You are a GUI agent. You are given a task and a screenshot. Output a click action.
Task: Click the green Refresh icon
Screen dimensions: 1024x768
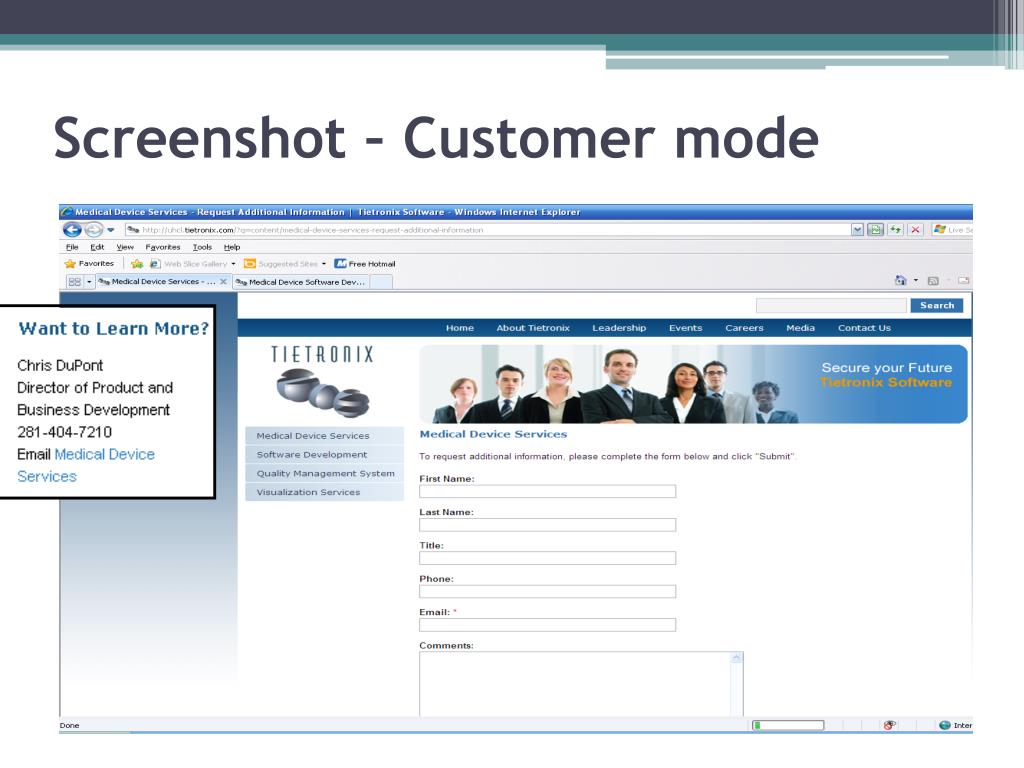coord(895,230)
